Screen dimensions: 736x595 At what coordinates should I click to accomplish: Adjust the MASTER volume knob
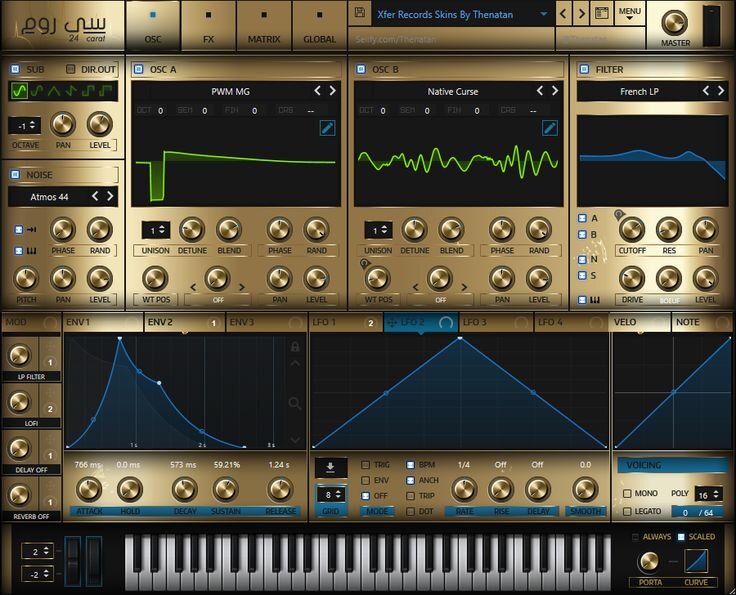[675, 22]
